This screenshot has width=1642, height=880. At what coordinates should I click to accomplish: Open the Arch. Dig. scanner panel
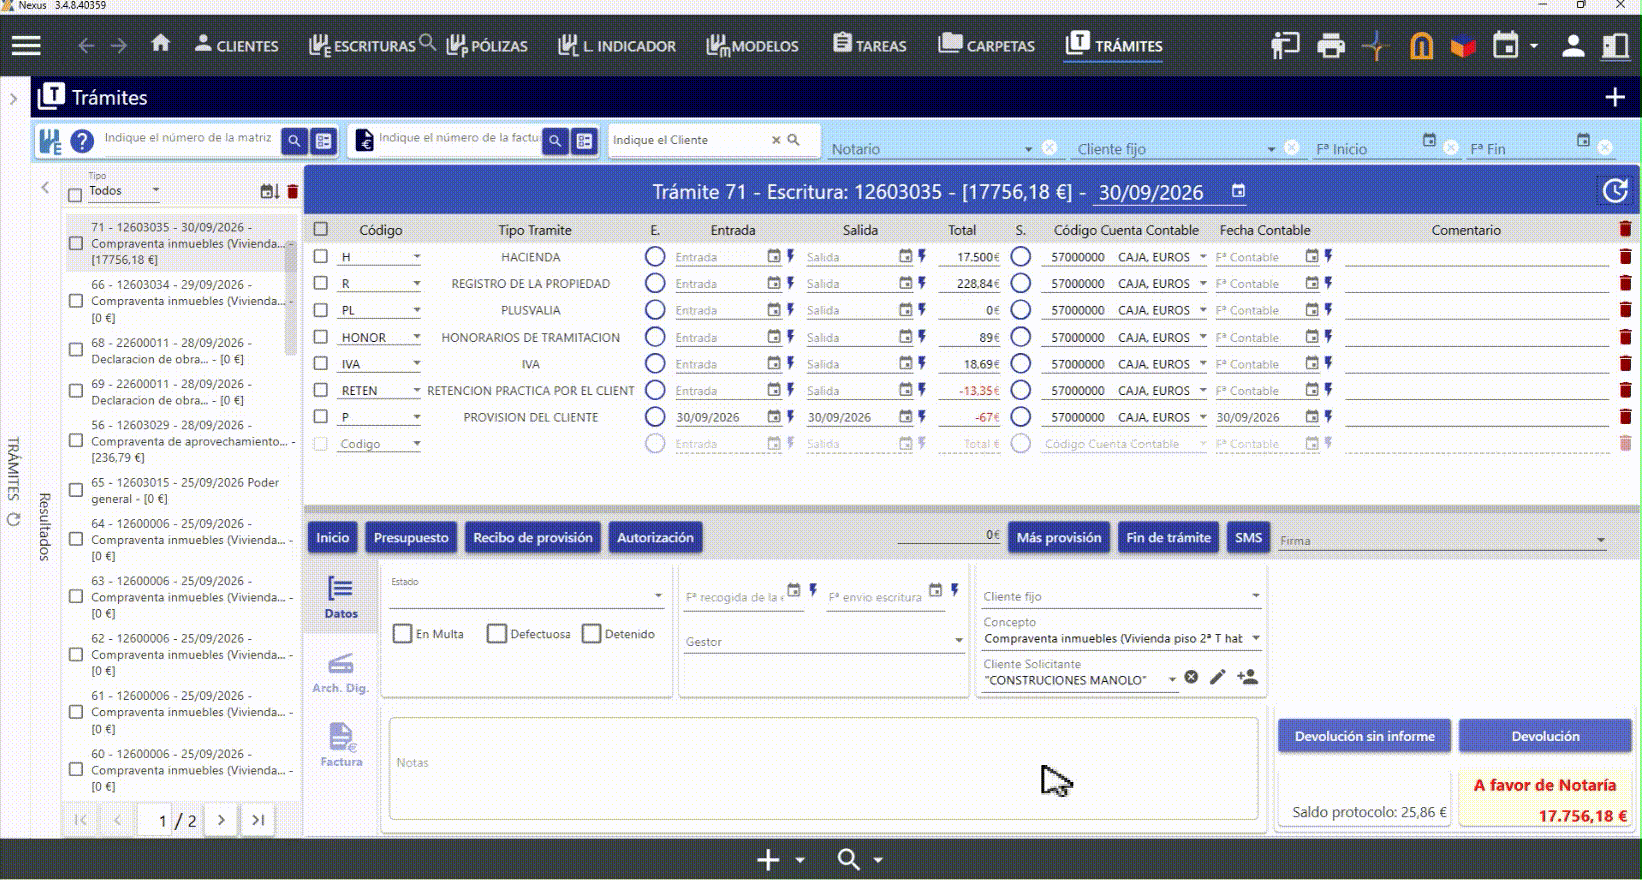coord(340,672)
